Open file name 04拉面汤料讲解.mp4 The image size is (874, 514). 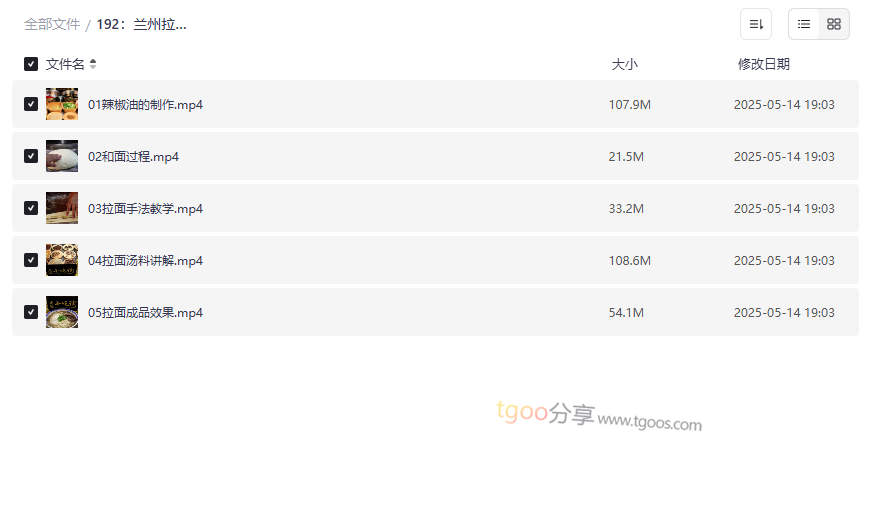[x=145, y=260]
